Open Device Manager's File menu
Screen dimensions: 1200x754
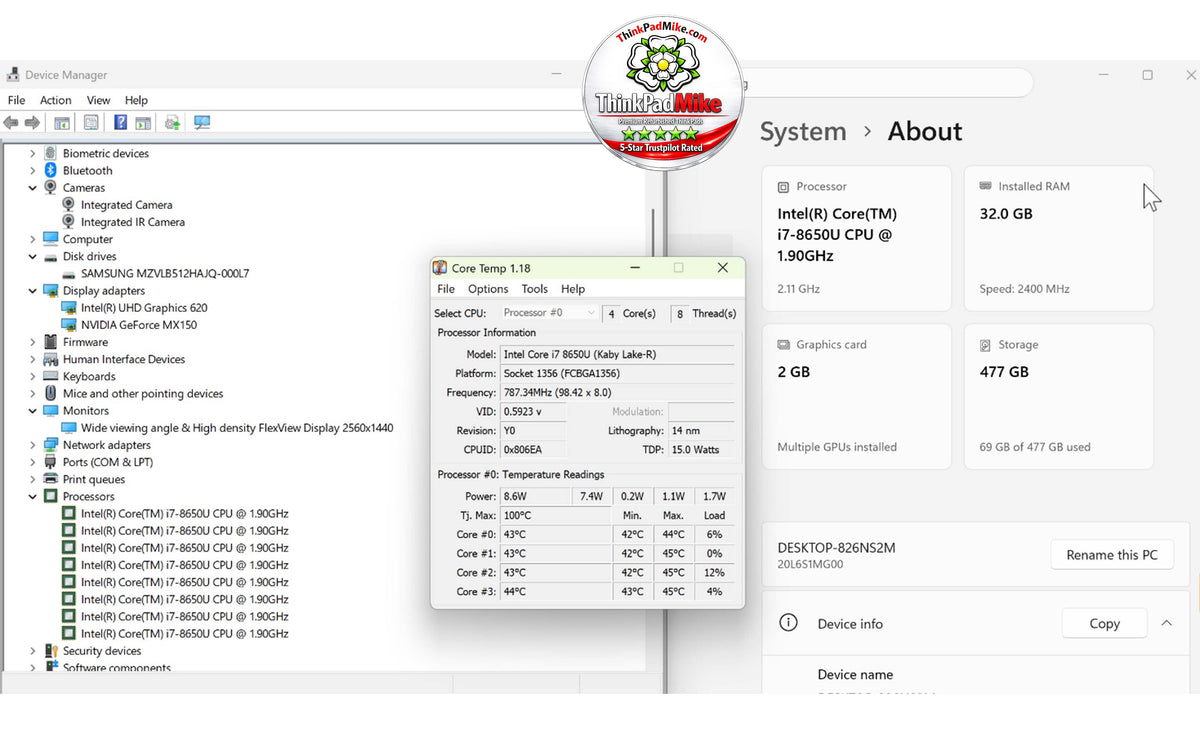click(x=16, y=100)
